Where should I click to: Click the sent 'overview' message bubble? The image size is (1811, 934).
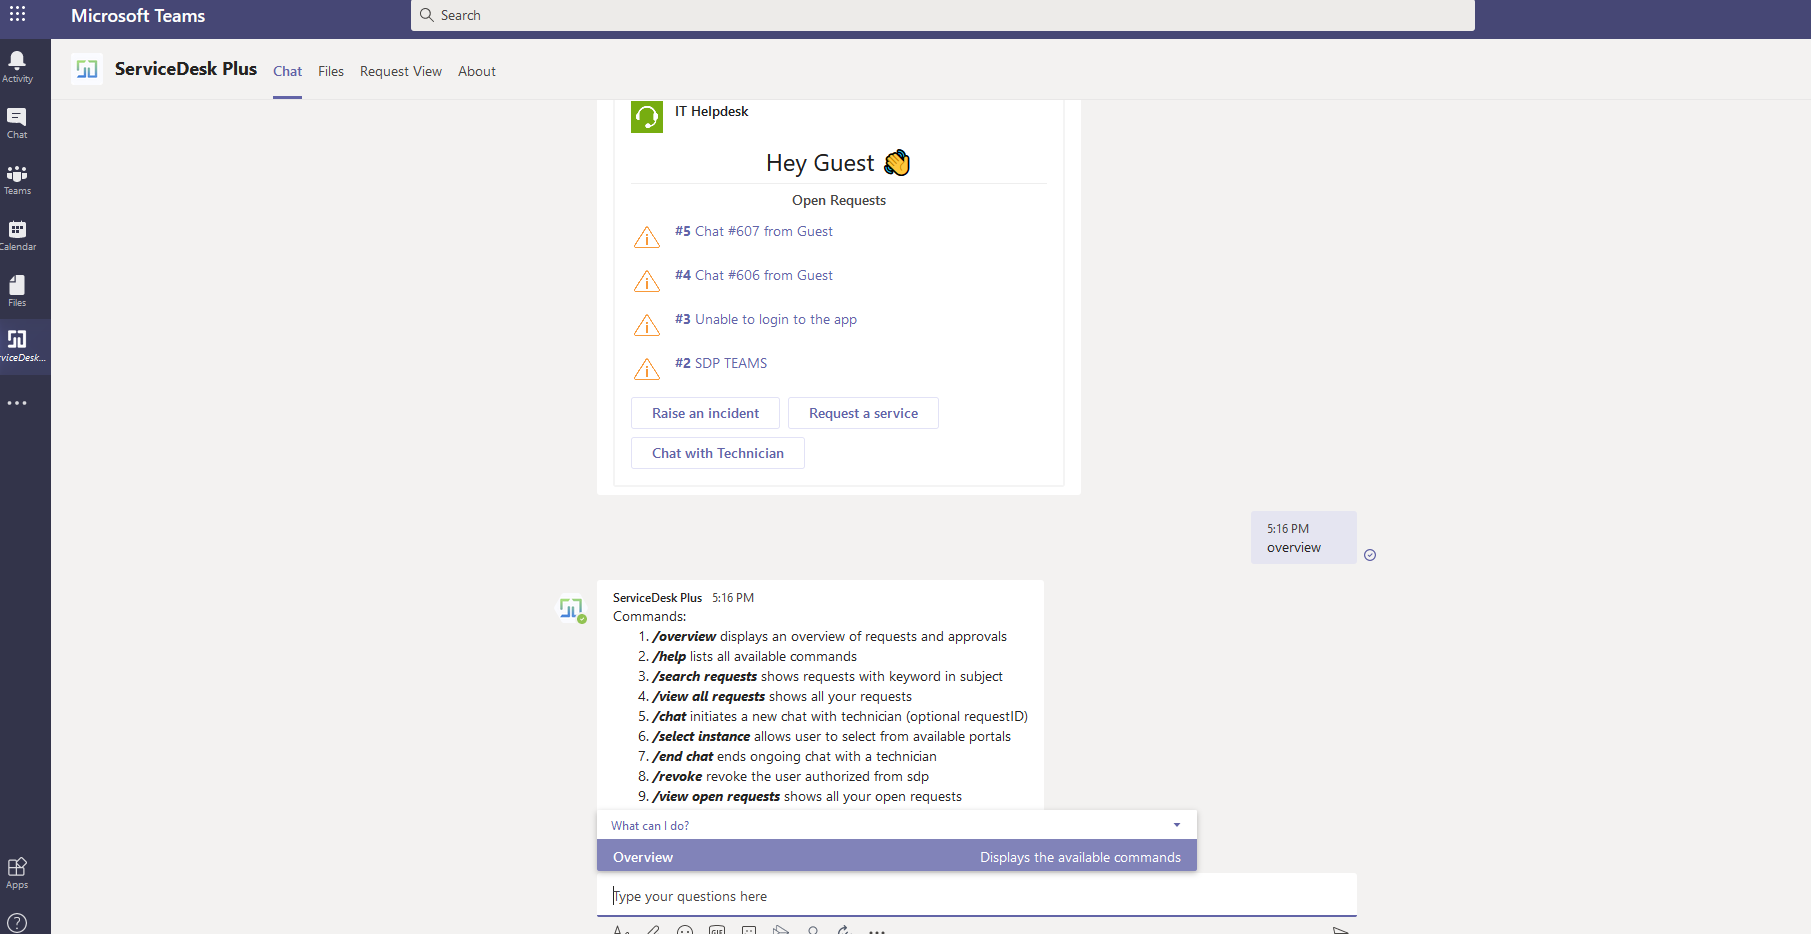point(1303,538)
